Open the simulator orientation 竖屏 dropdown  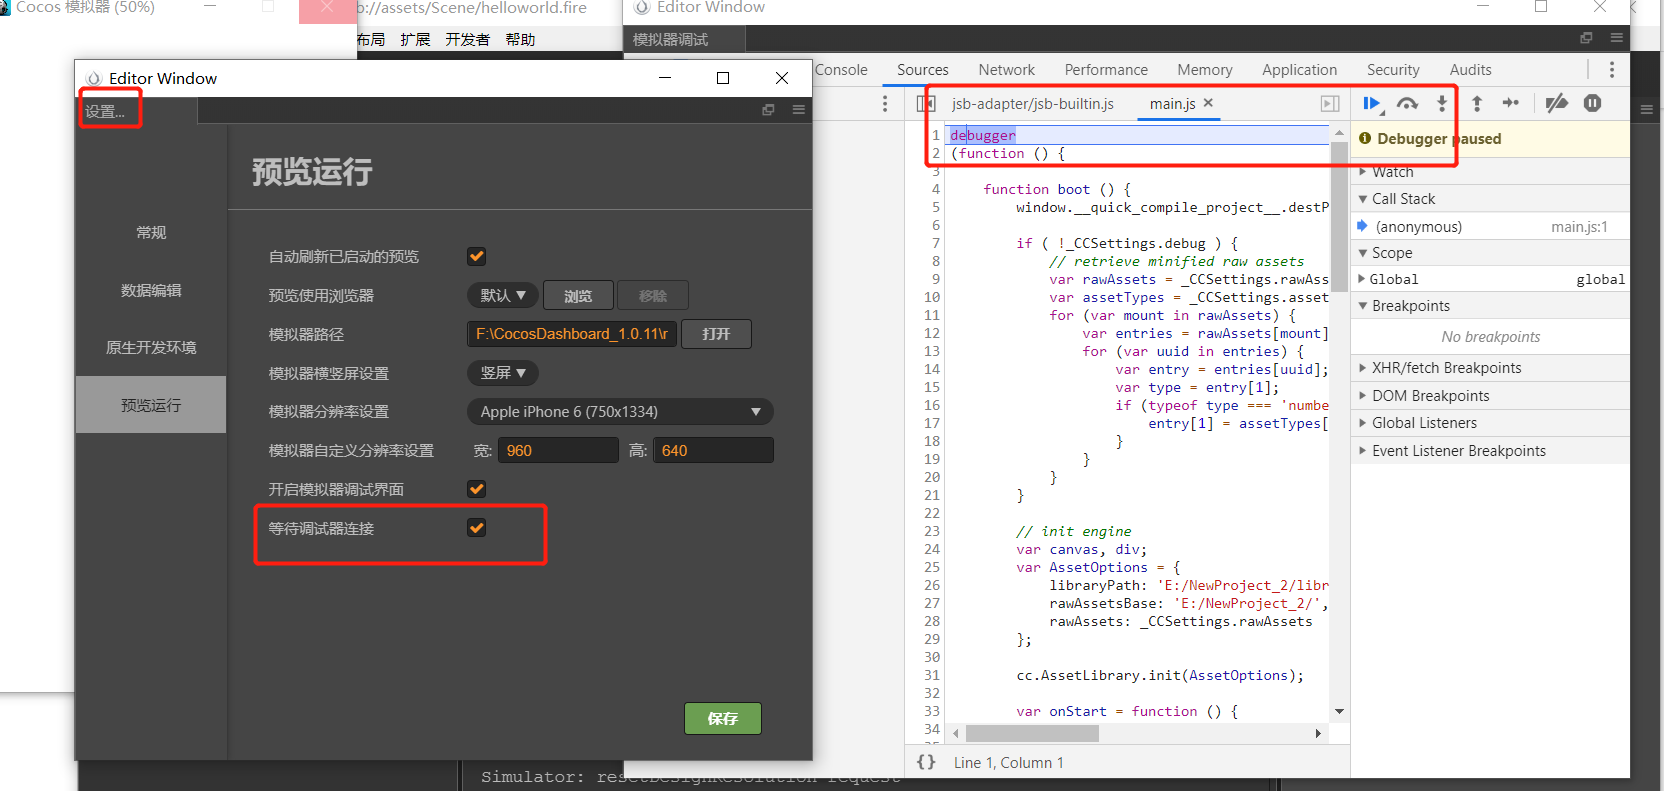[502, 373]
